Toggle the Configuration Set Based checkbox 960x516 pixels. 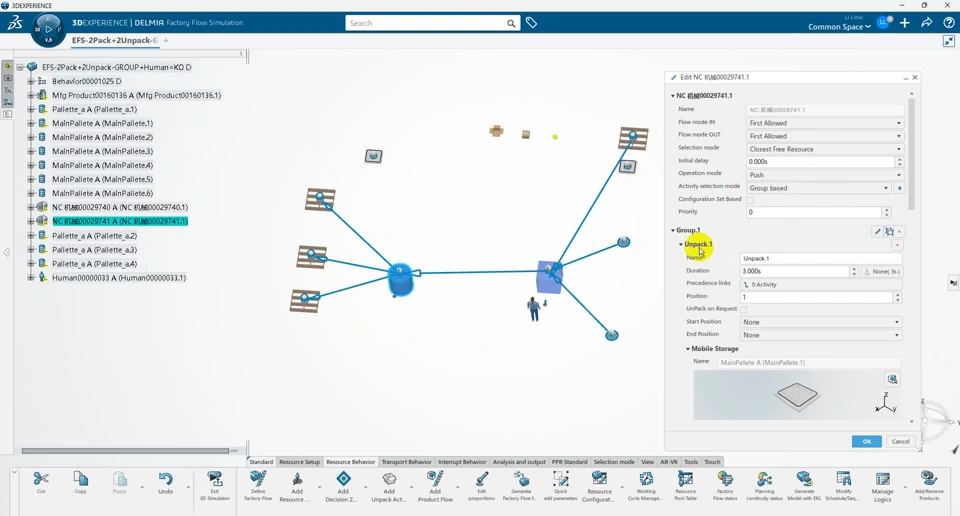pos(750,200)
